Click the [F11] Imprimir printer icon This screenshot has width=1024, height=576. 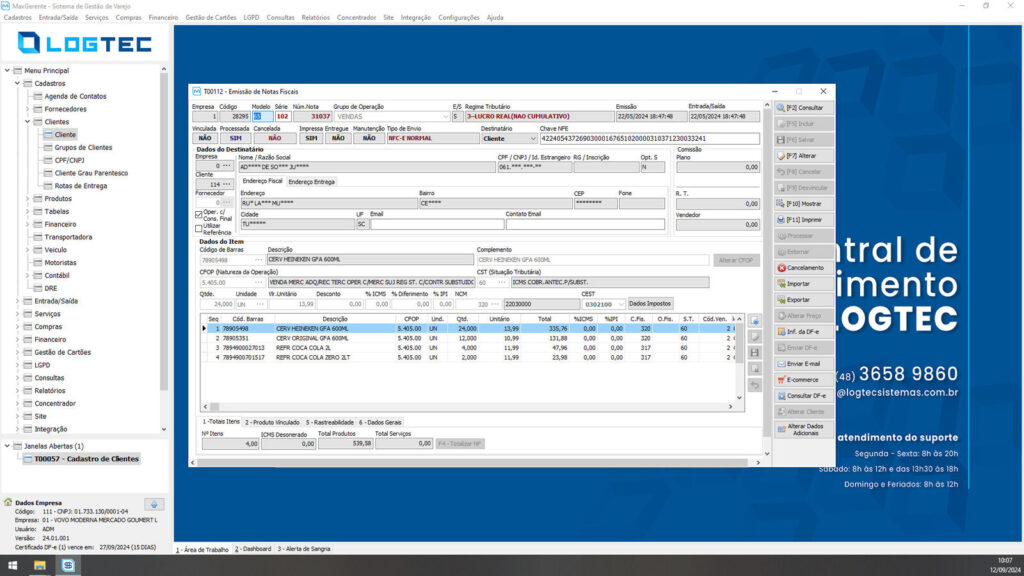pos(781,220)
